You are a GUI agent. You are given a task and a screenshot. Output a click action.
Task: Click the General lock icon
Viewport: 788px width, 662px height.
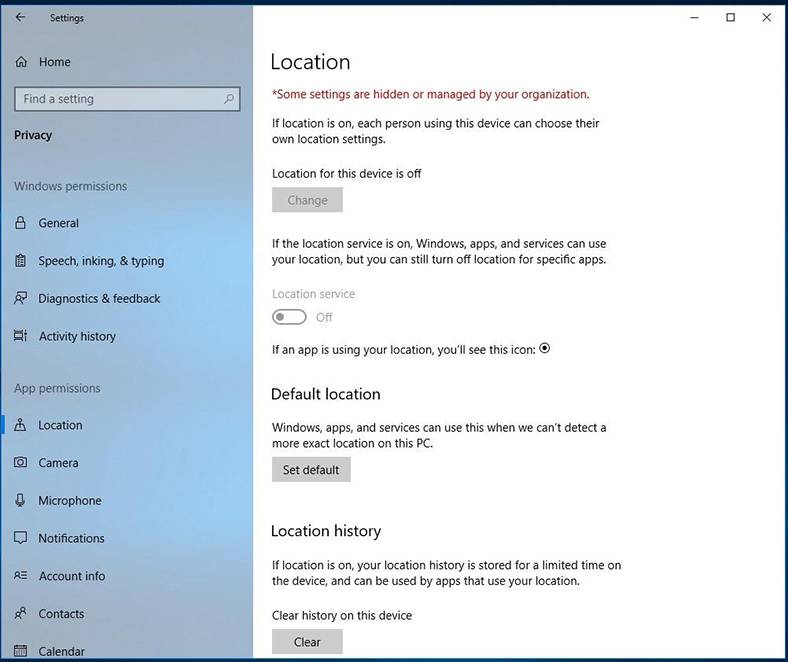click(x=20, y=223)
